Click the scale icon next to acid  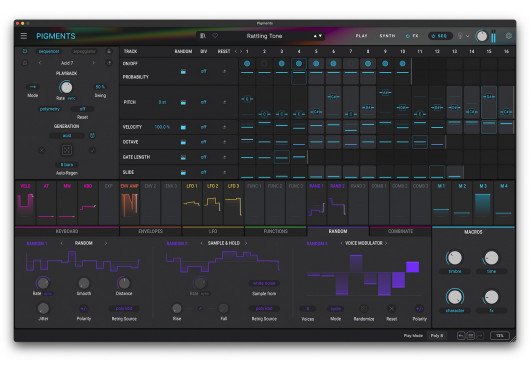point(92,135)
